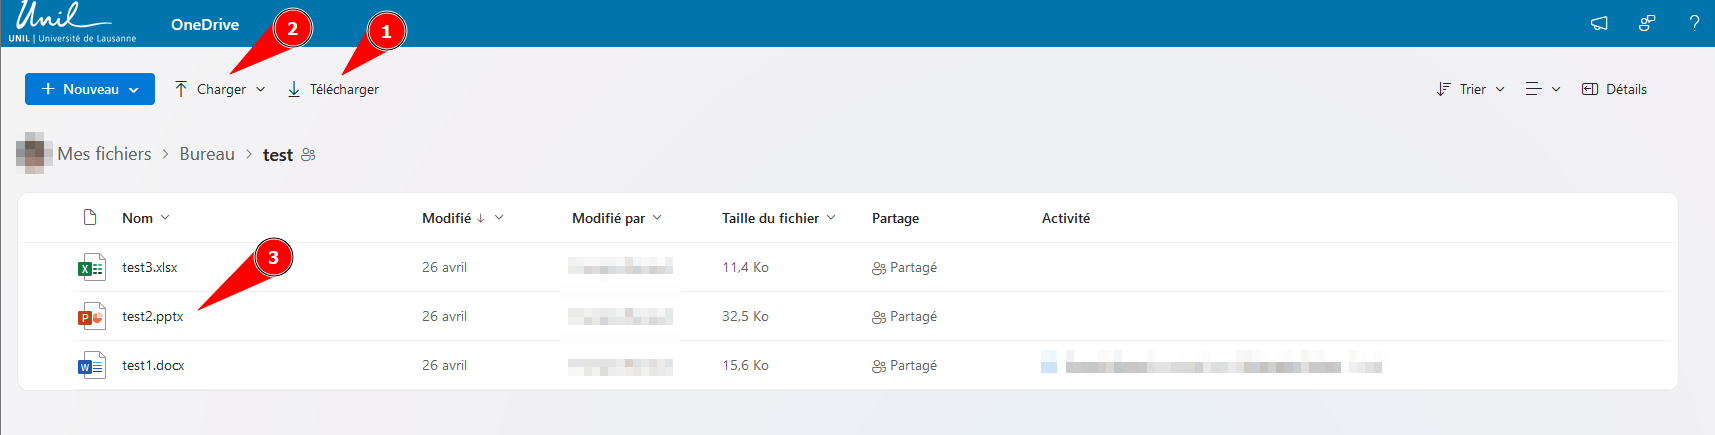
Task: Navigate to Mes fichiers breadcrumb
Action: (104, 154)
